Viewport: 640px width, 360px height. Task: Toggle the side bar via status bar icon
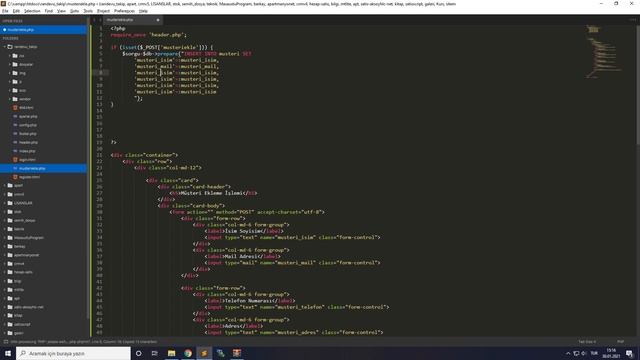click(5, 342)
